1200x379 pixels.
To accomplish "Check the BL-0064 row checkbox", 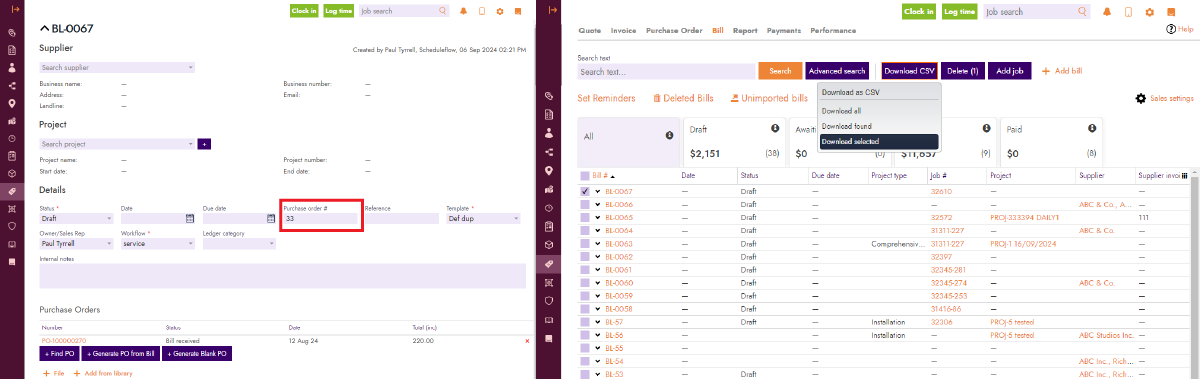I will (585, 230).
